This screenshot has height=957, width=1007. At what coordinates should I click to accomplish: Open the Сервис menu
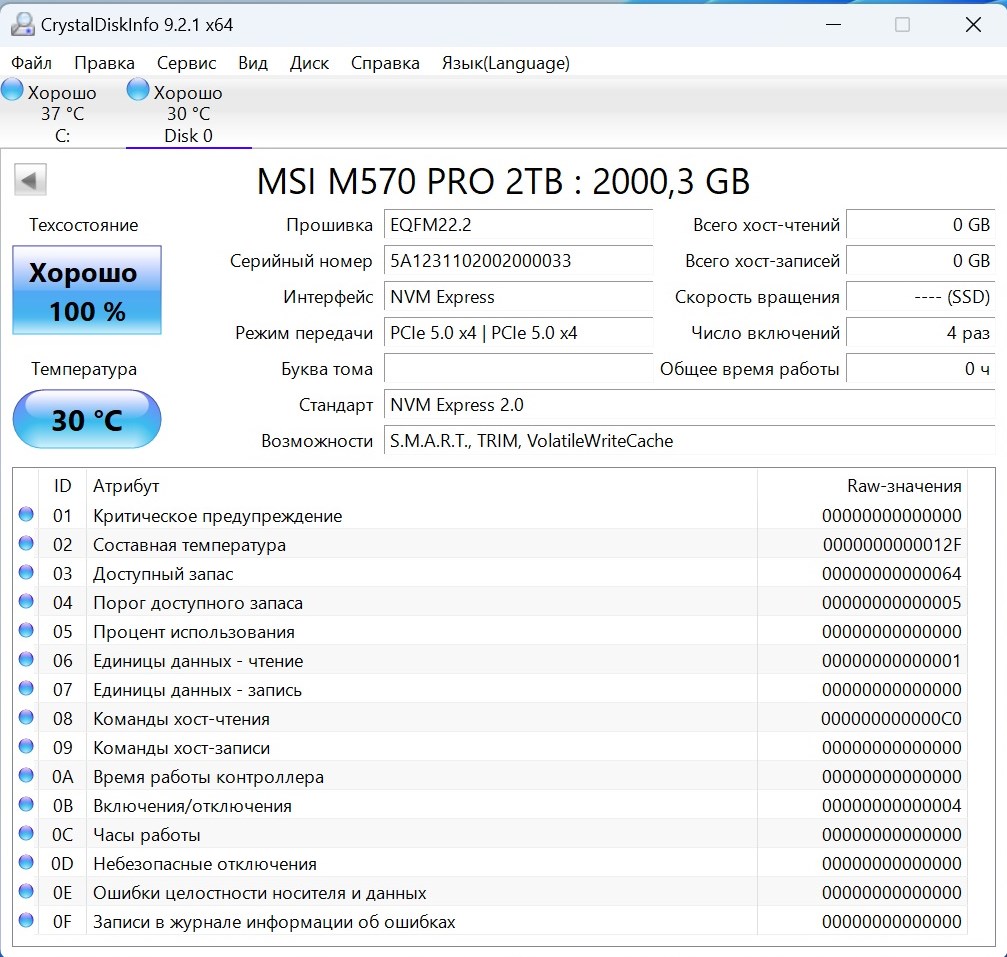[x=186, y=63]
